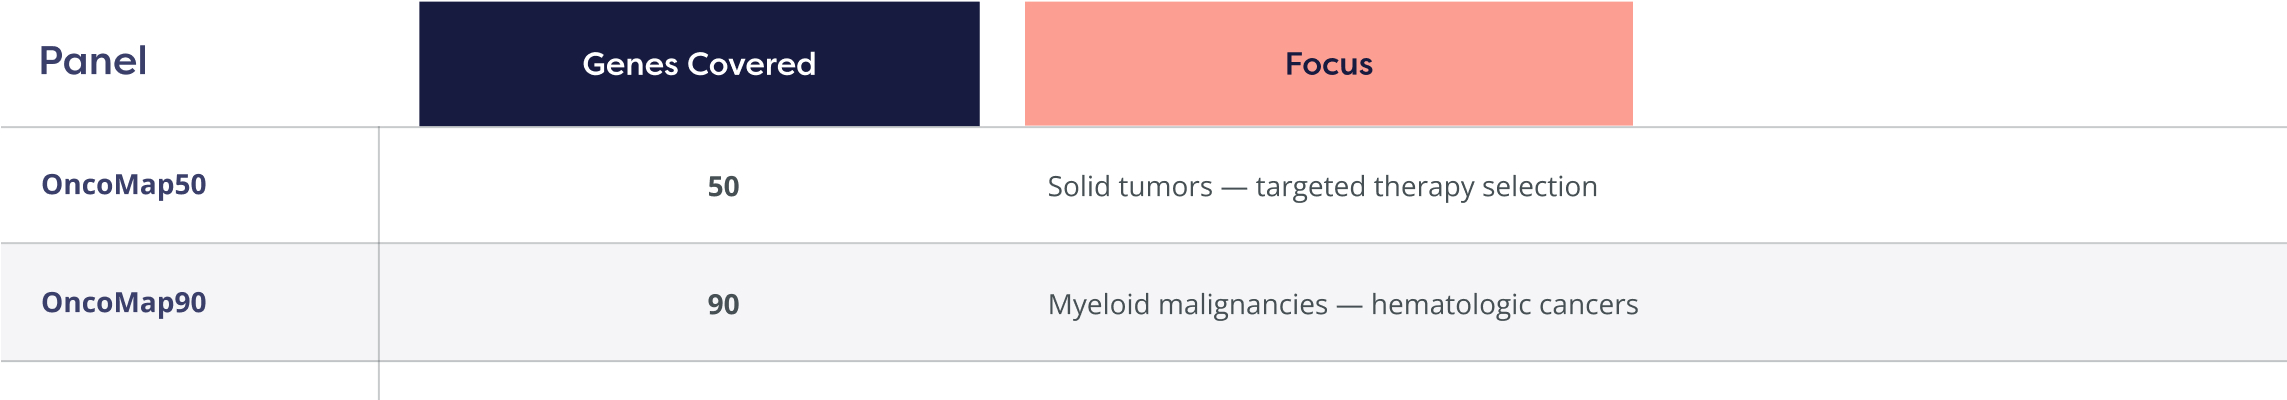
Task: Click the empty panel cell below OncoMap90
Action: (x=190, y=382)
